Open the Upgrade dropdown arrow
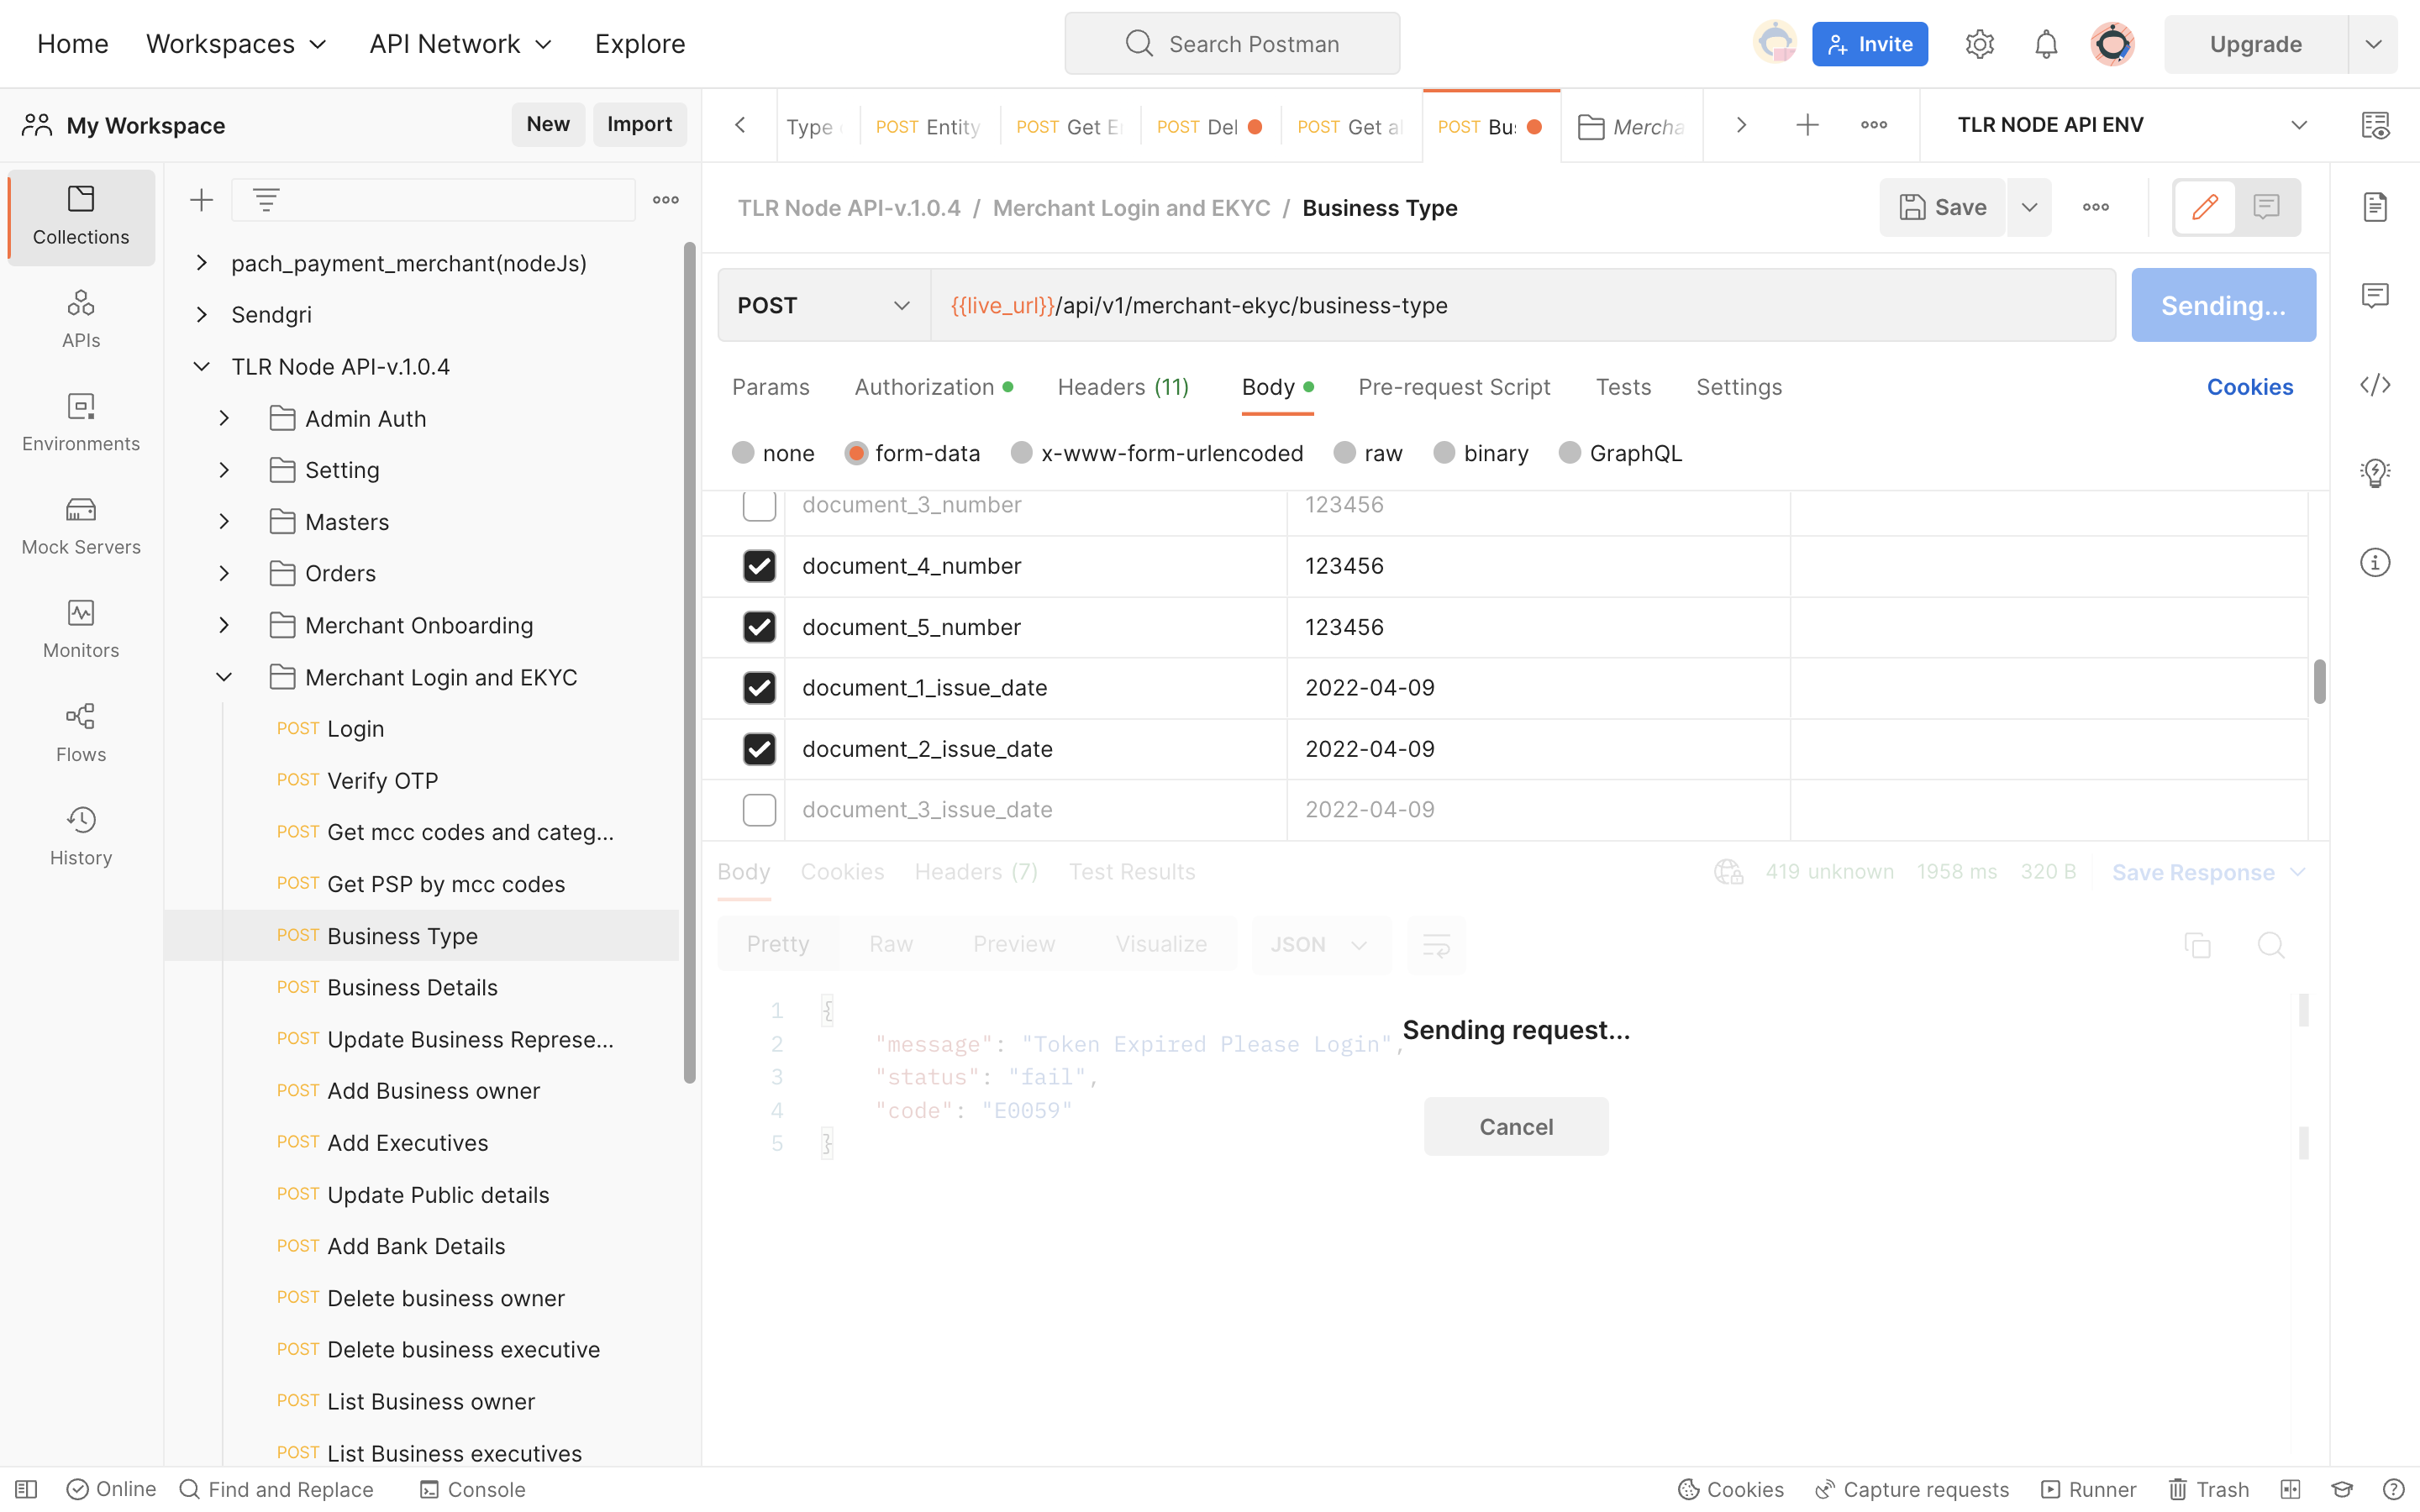The image size is (2420, 1512). (2373, 44)
